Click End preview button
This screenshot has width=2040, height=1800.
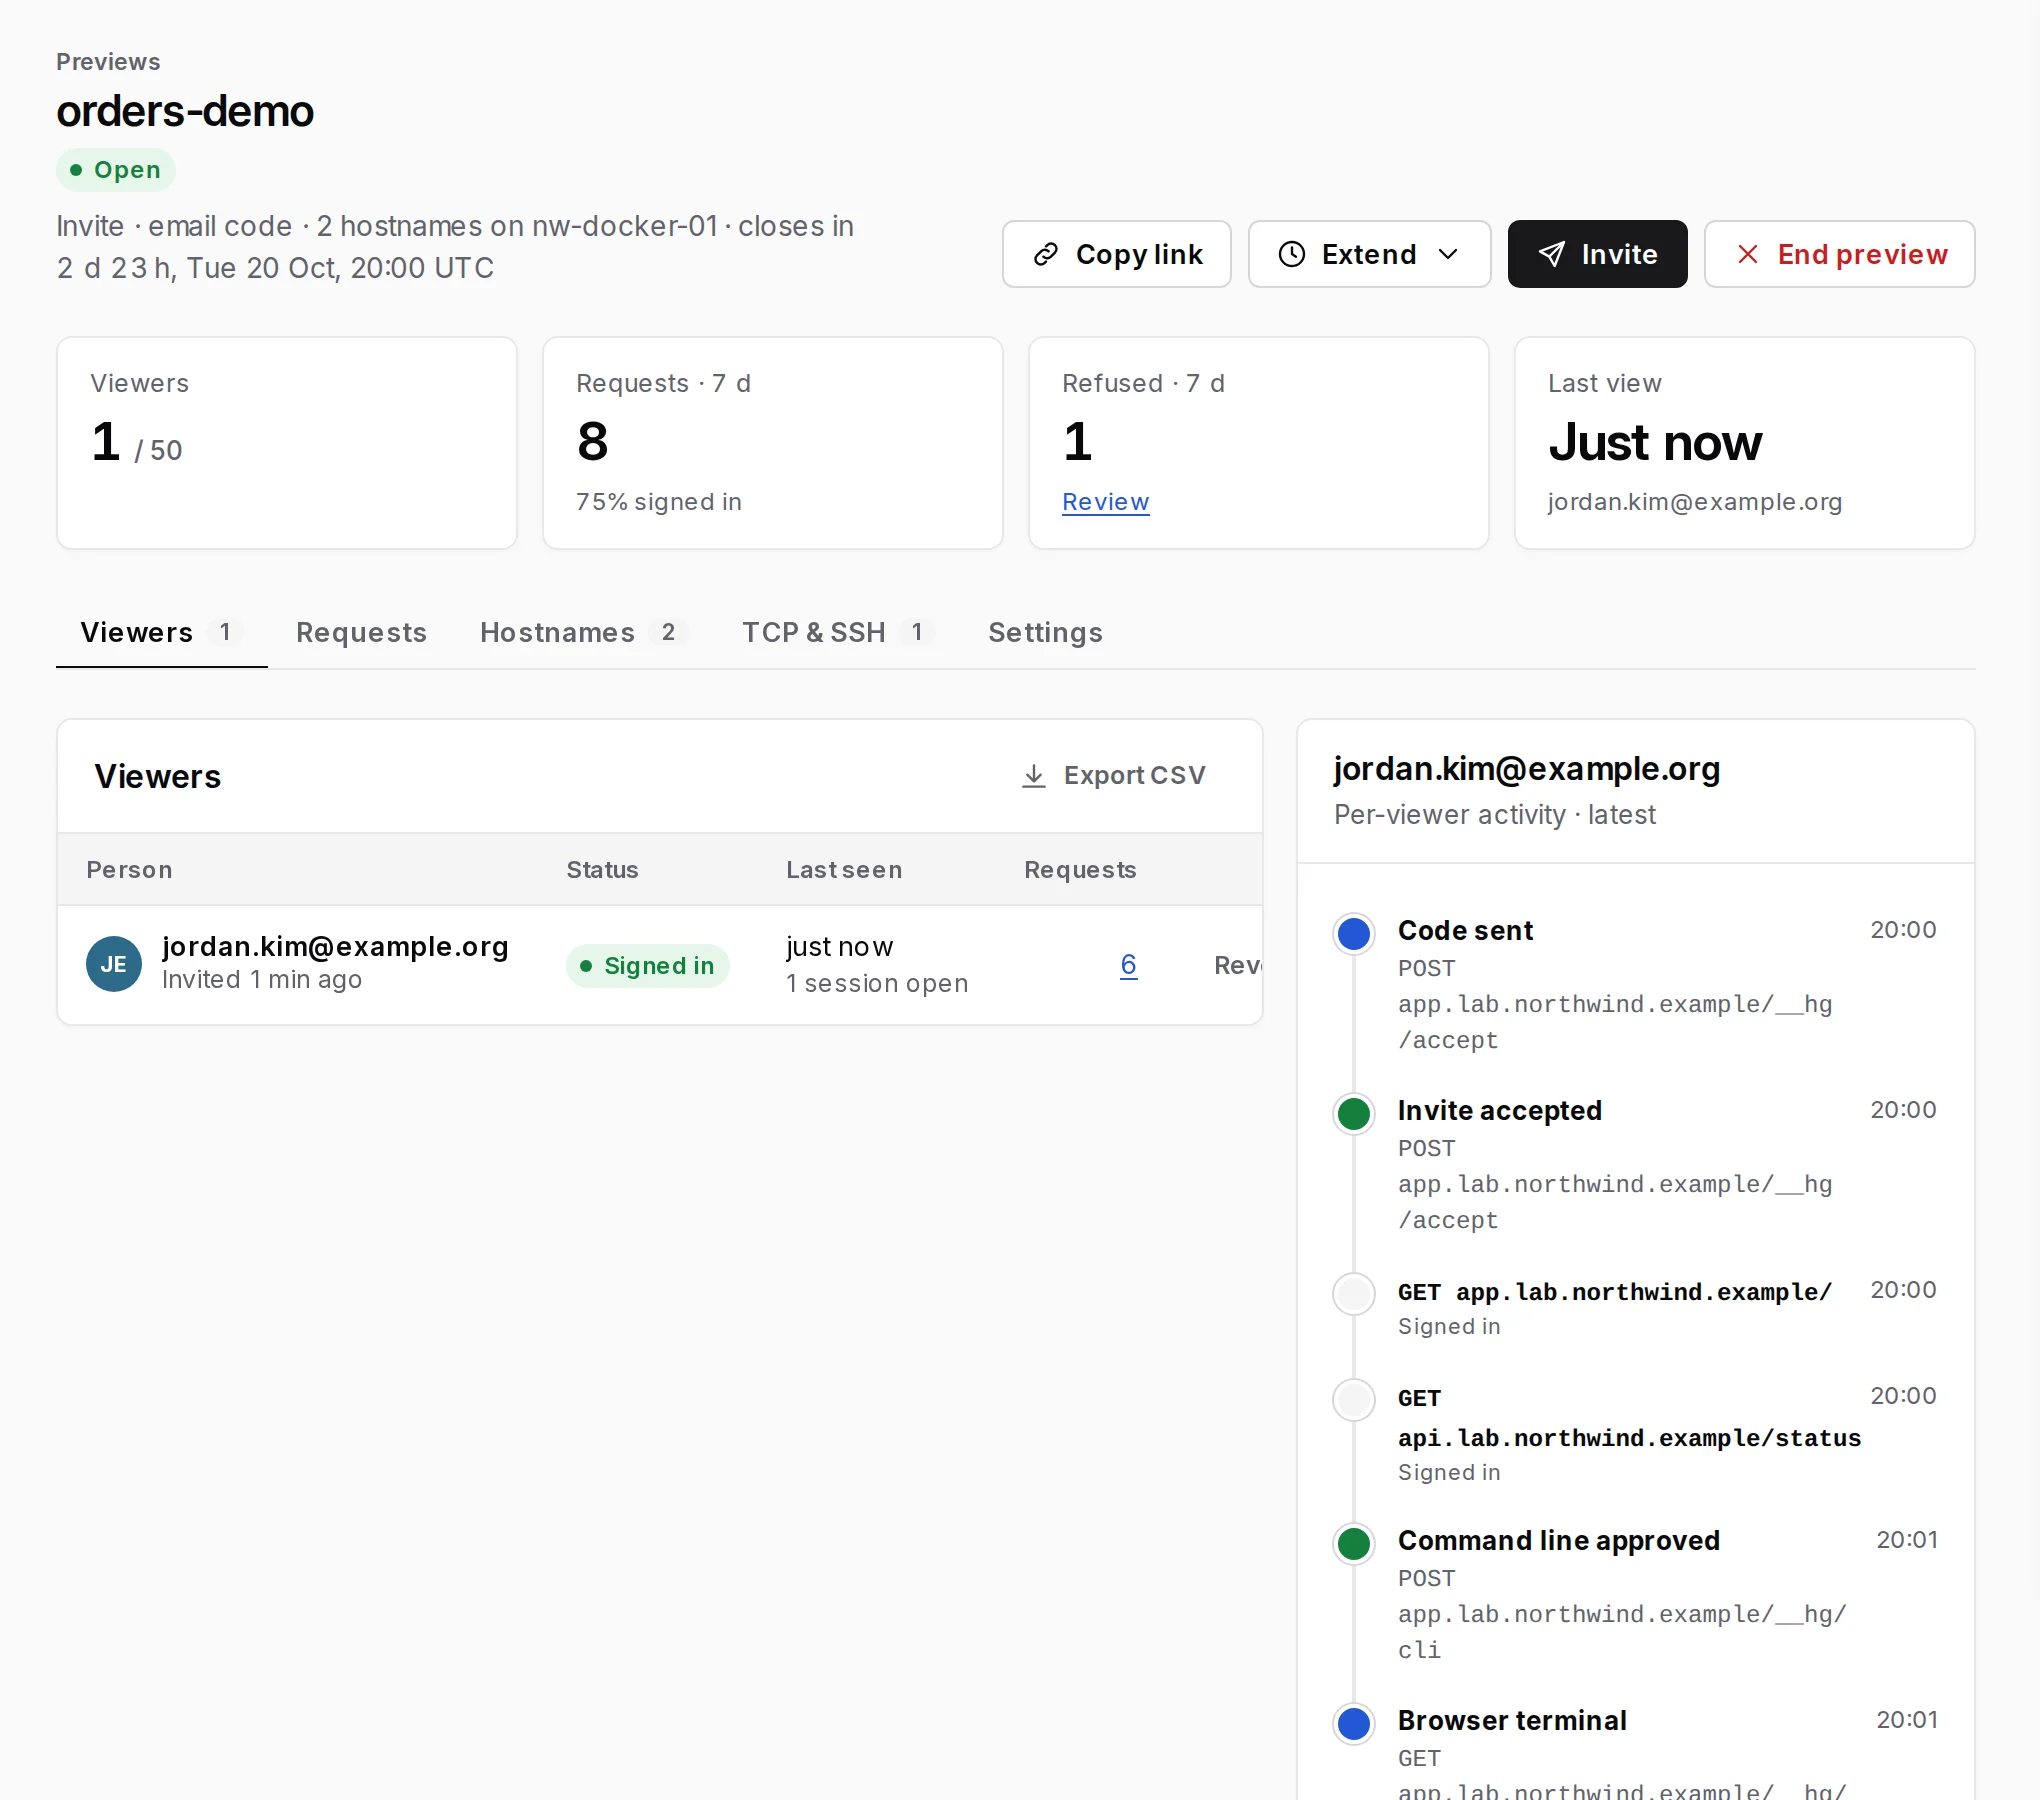click(x=1840, y=254)
